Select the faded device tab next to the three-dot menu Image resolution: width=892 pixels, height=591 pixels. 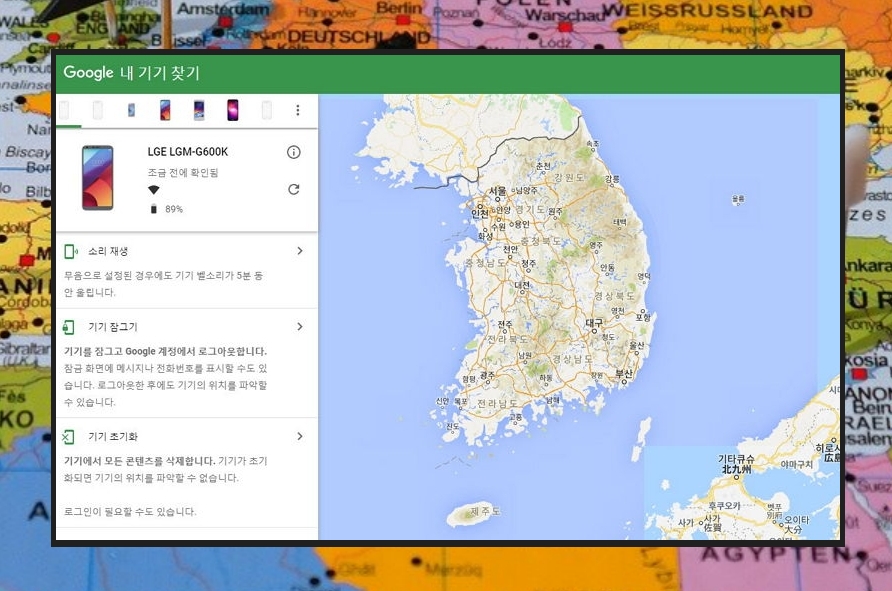[266, 110]
